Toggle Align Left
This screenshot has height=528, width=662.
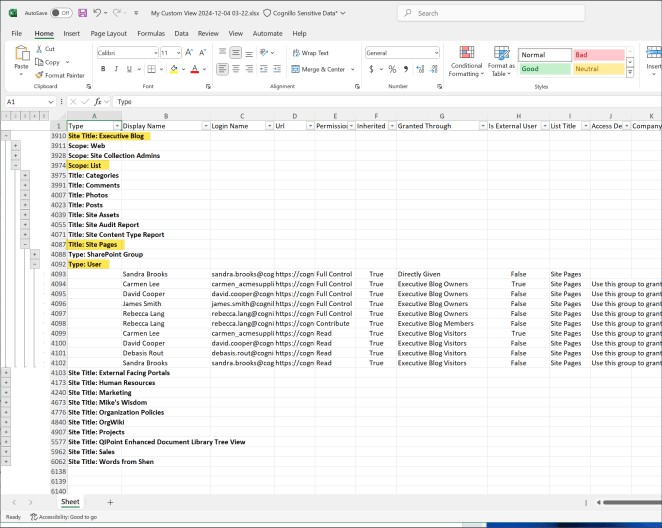(x=222, y=69)
